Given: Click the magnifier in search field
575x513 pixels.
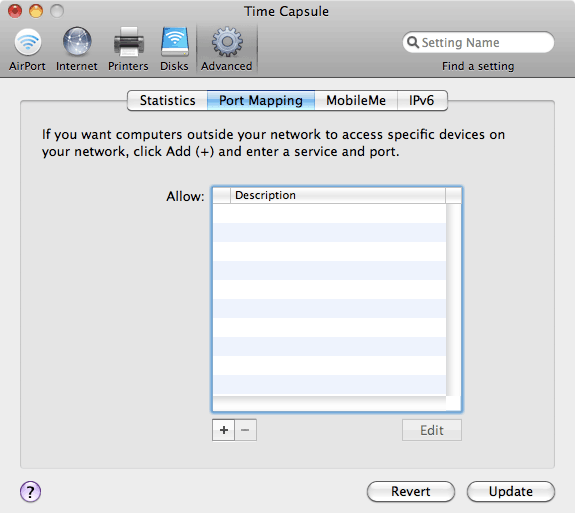Looking at the screenshot, I should [x=413, y=42].
